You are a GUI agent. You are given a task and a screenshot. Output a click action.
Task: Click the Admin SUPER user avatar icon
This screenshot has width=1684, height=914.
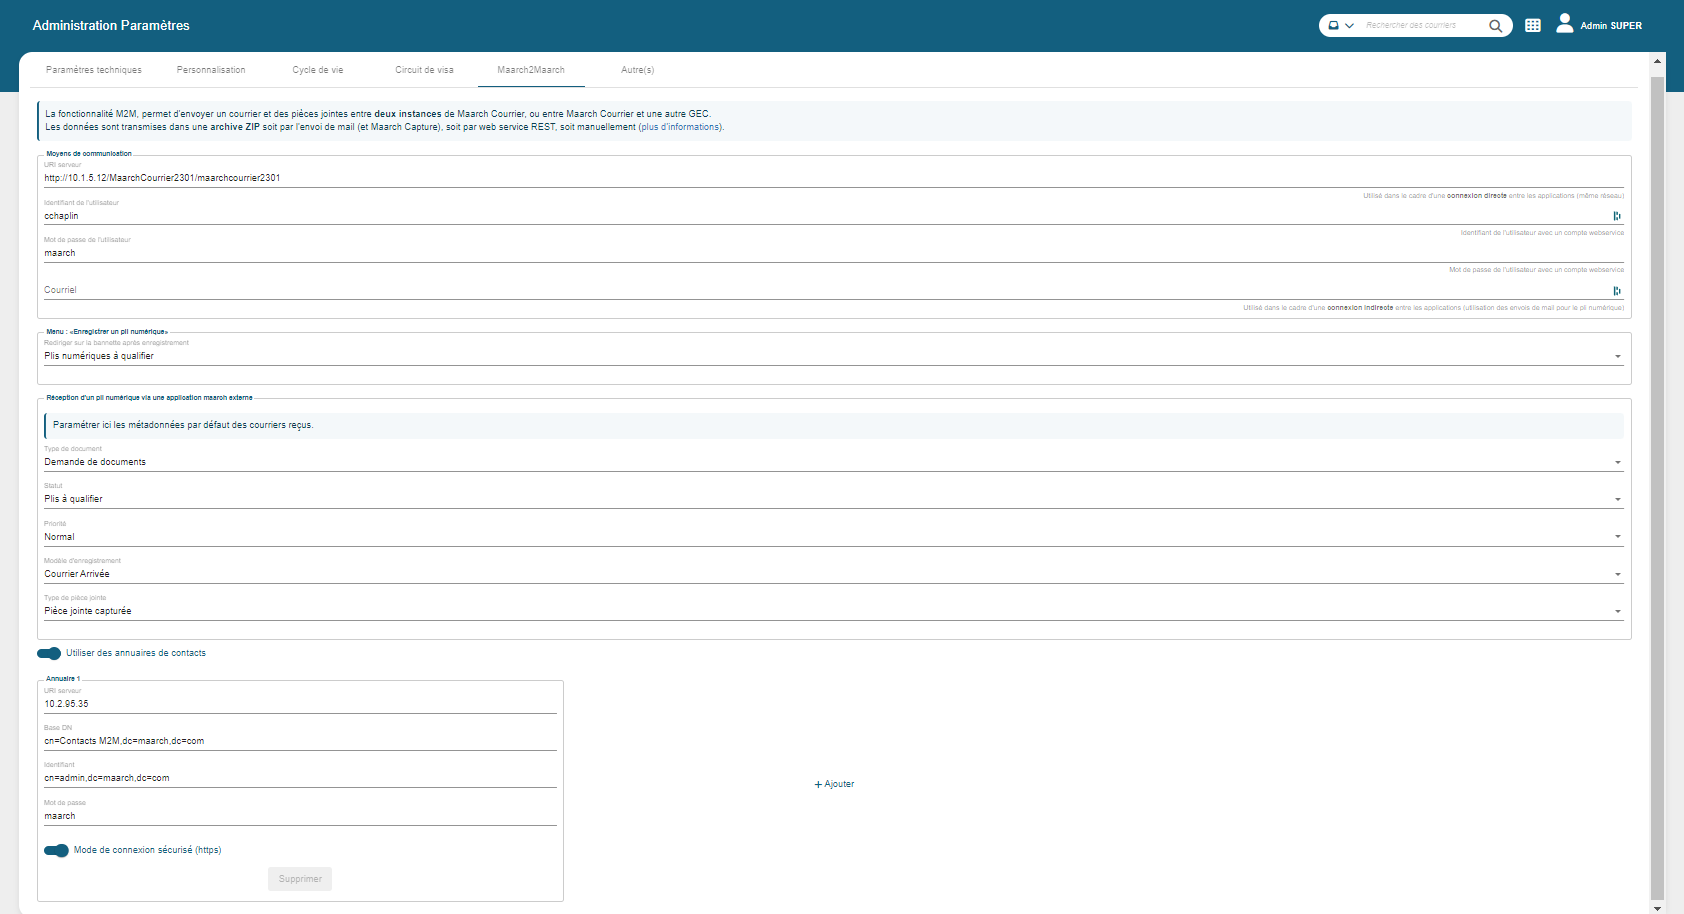1564,23
